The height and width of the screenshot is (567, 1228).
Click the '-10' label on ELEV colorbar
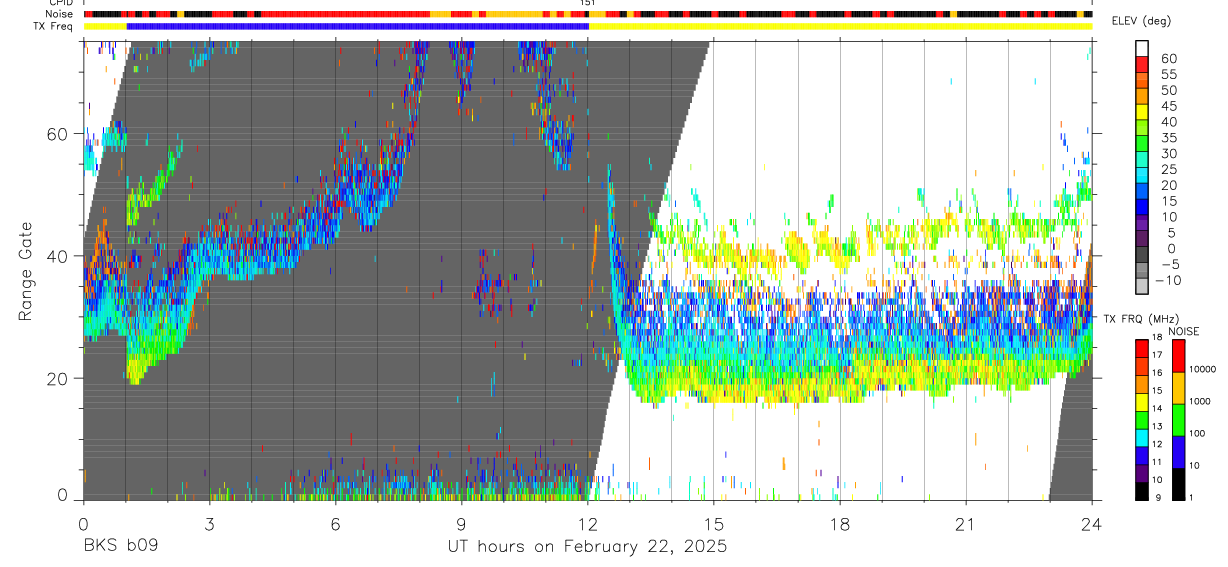pyautogui.click(x=1167, y=280)
